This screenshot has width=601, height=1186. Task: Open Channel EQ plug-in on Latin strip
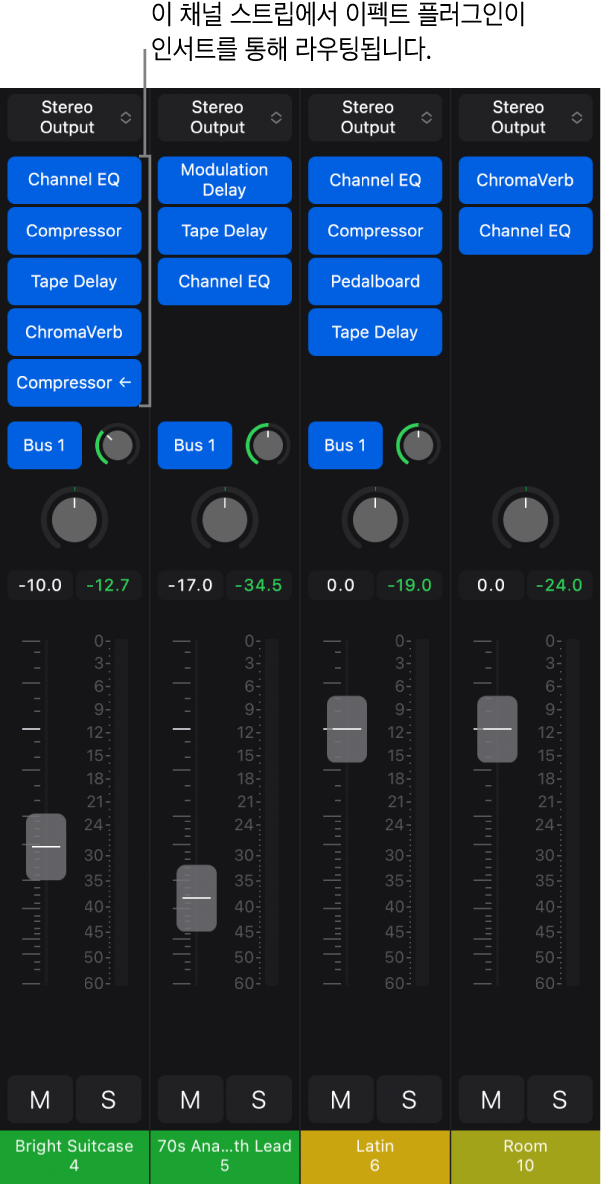click(375, 180)
